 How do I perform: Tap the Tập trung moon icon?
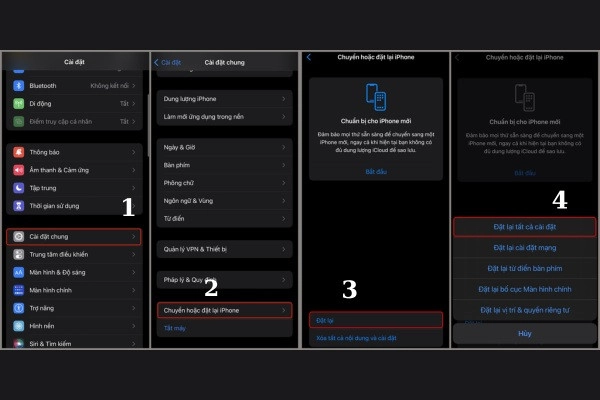tap(18, 187)
